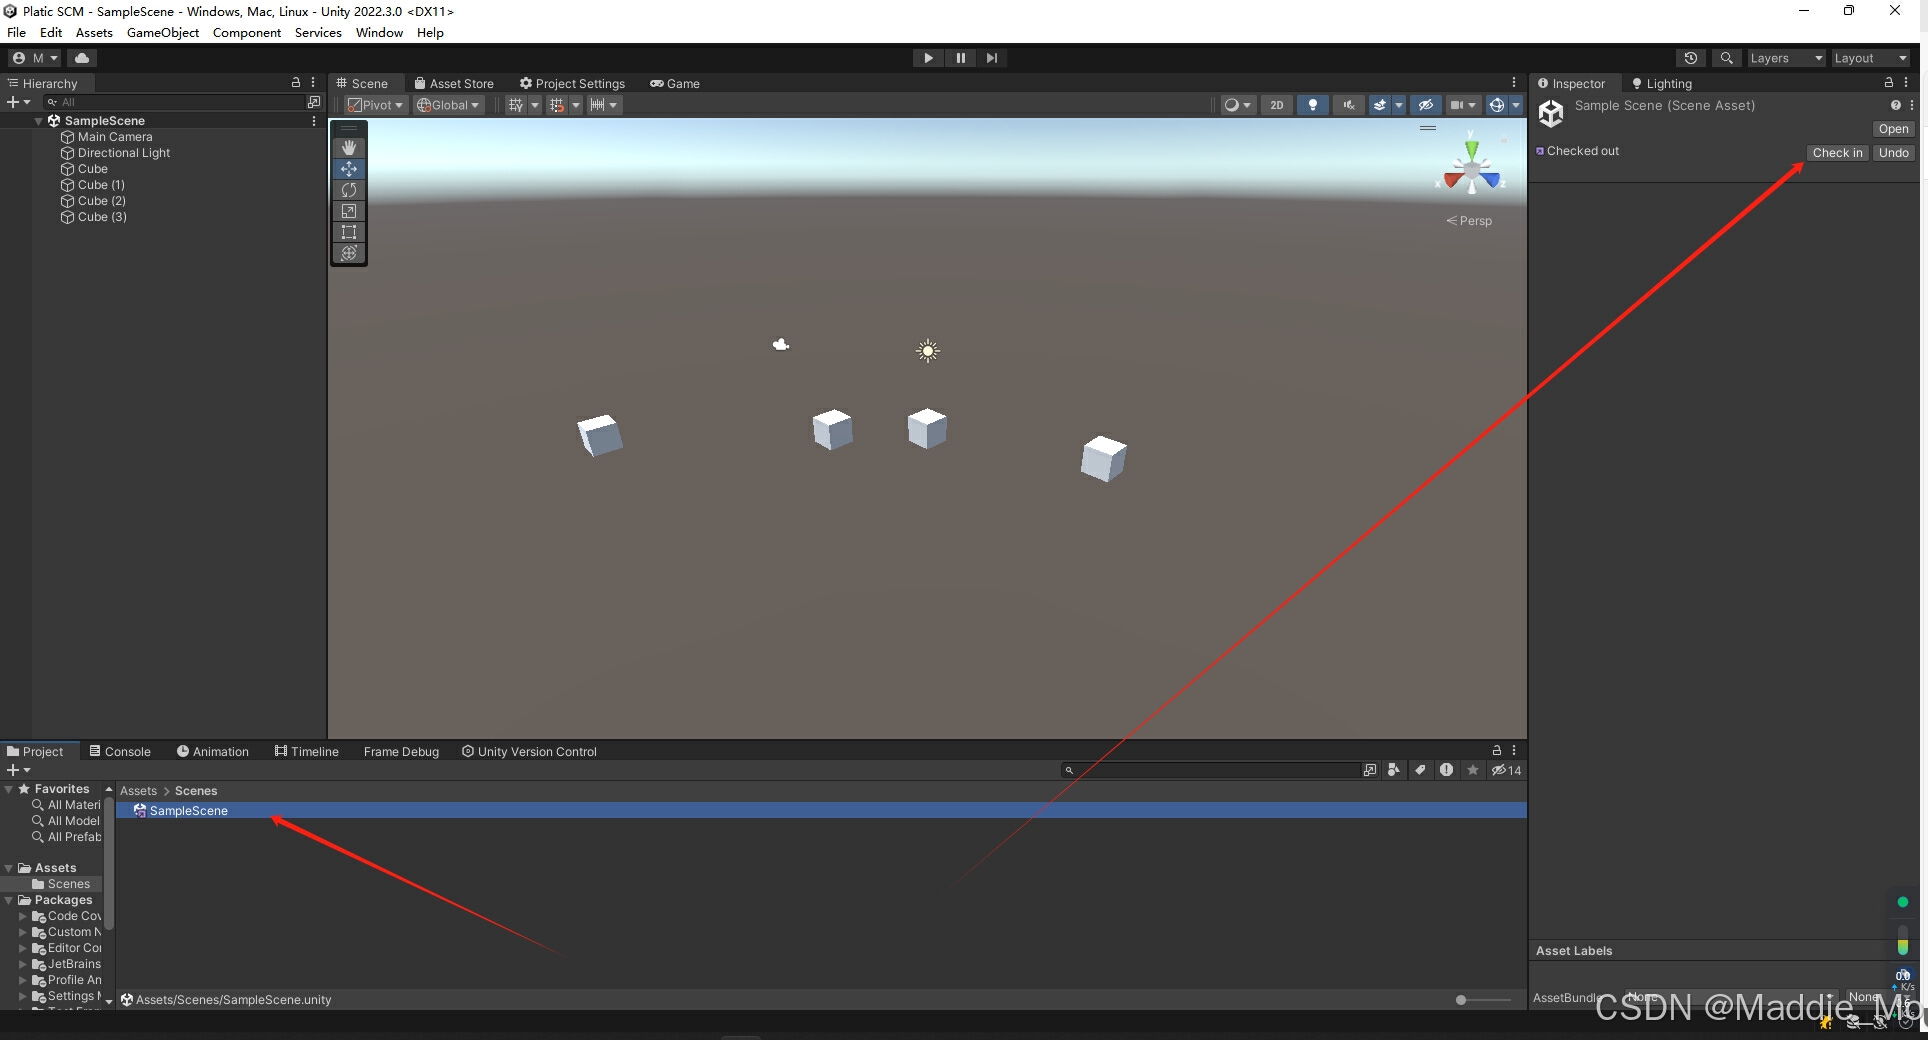Screen dimensions: 1928x1040
Task: Toggle Scene view gizmos
Action: 1497,105
